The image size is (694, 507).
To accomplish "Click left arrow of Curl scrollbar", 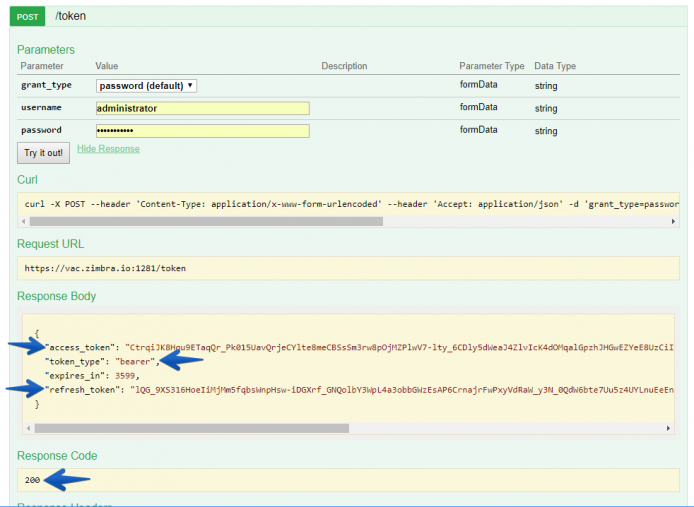I will [23, 221].
